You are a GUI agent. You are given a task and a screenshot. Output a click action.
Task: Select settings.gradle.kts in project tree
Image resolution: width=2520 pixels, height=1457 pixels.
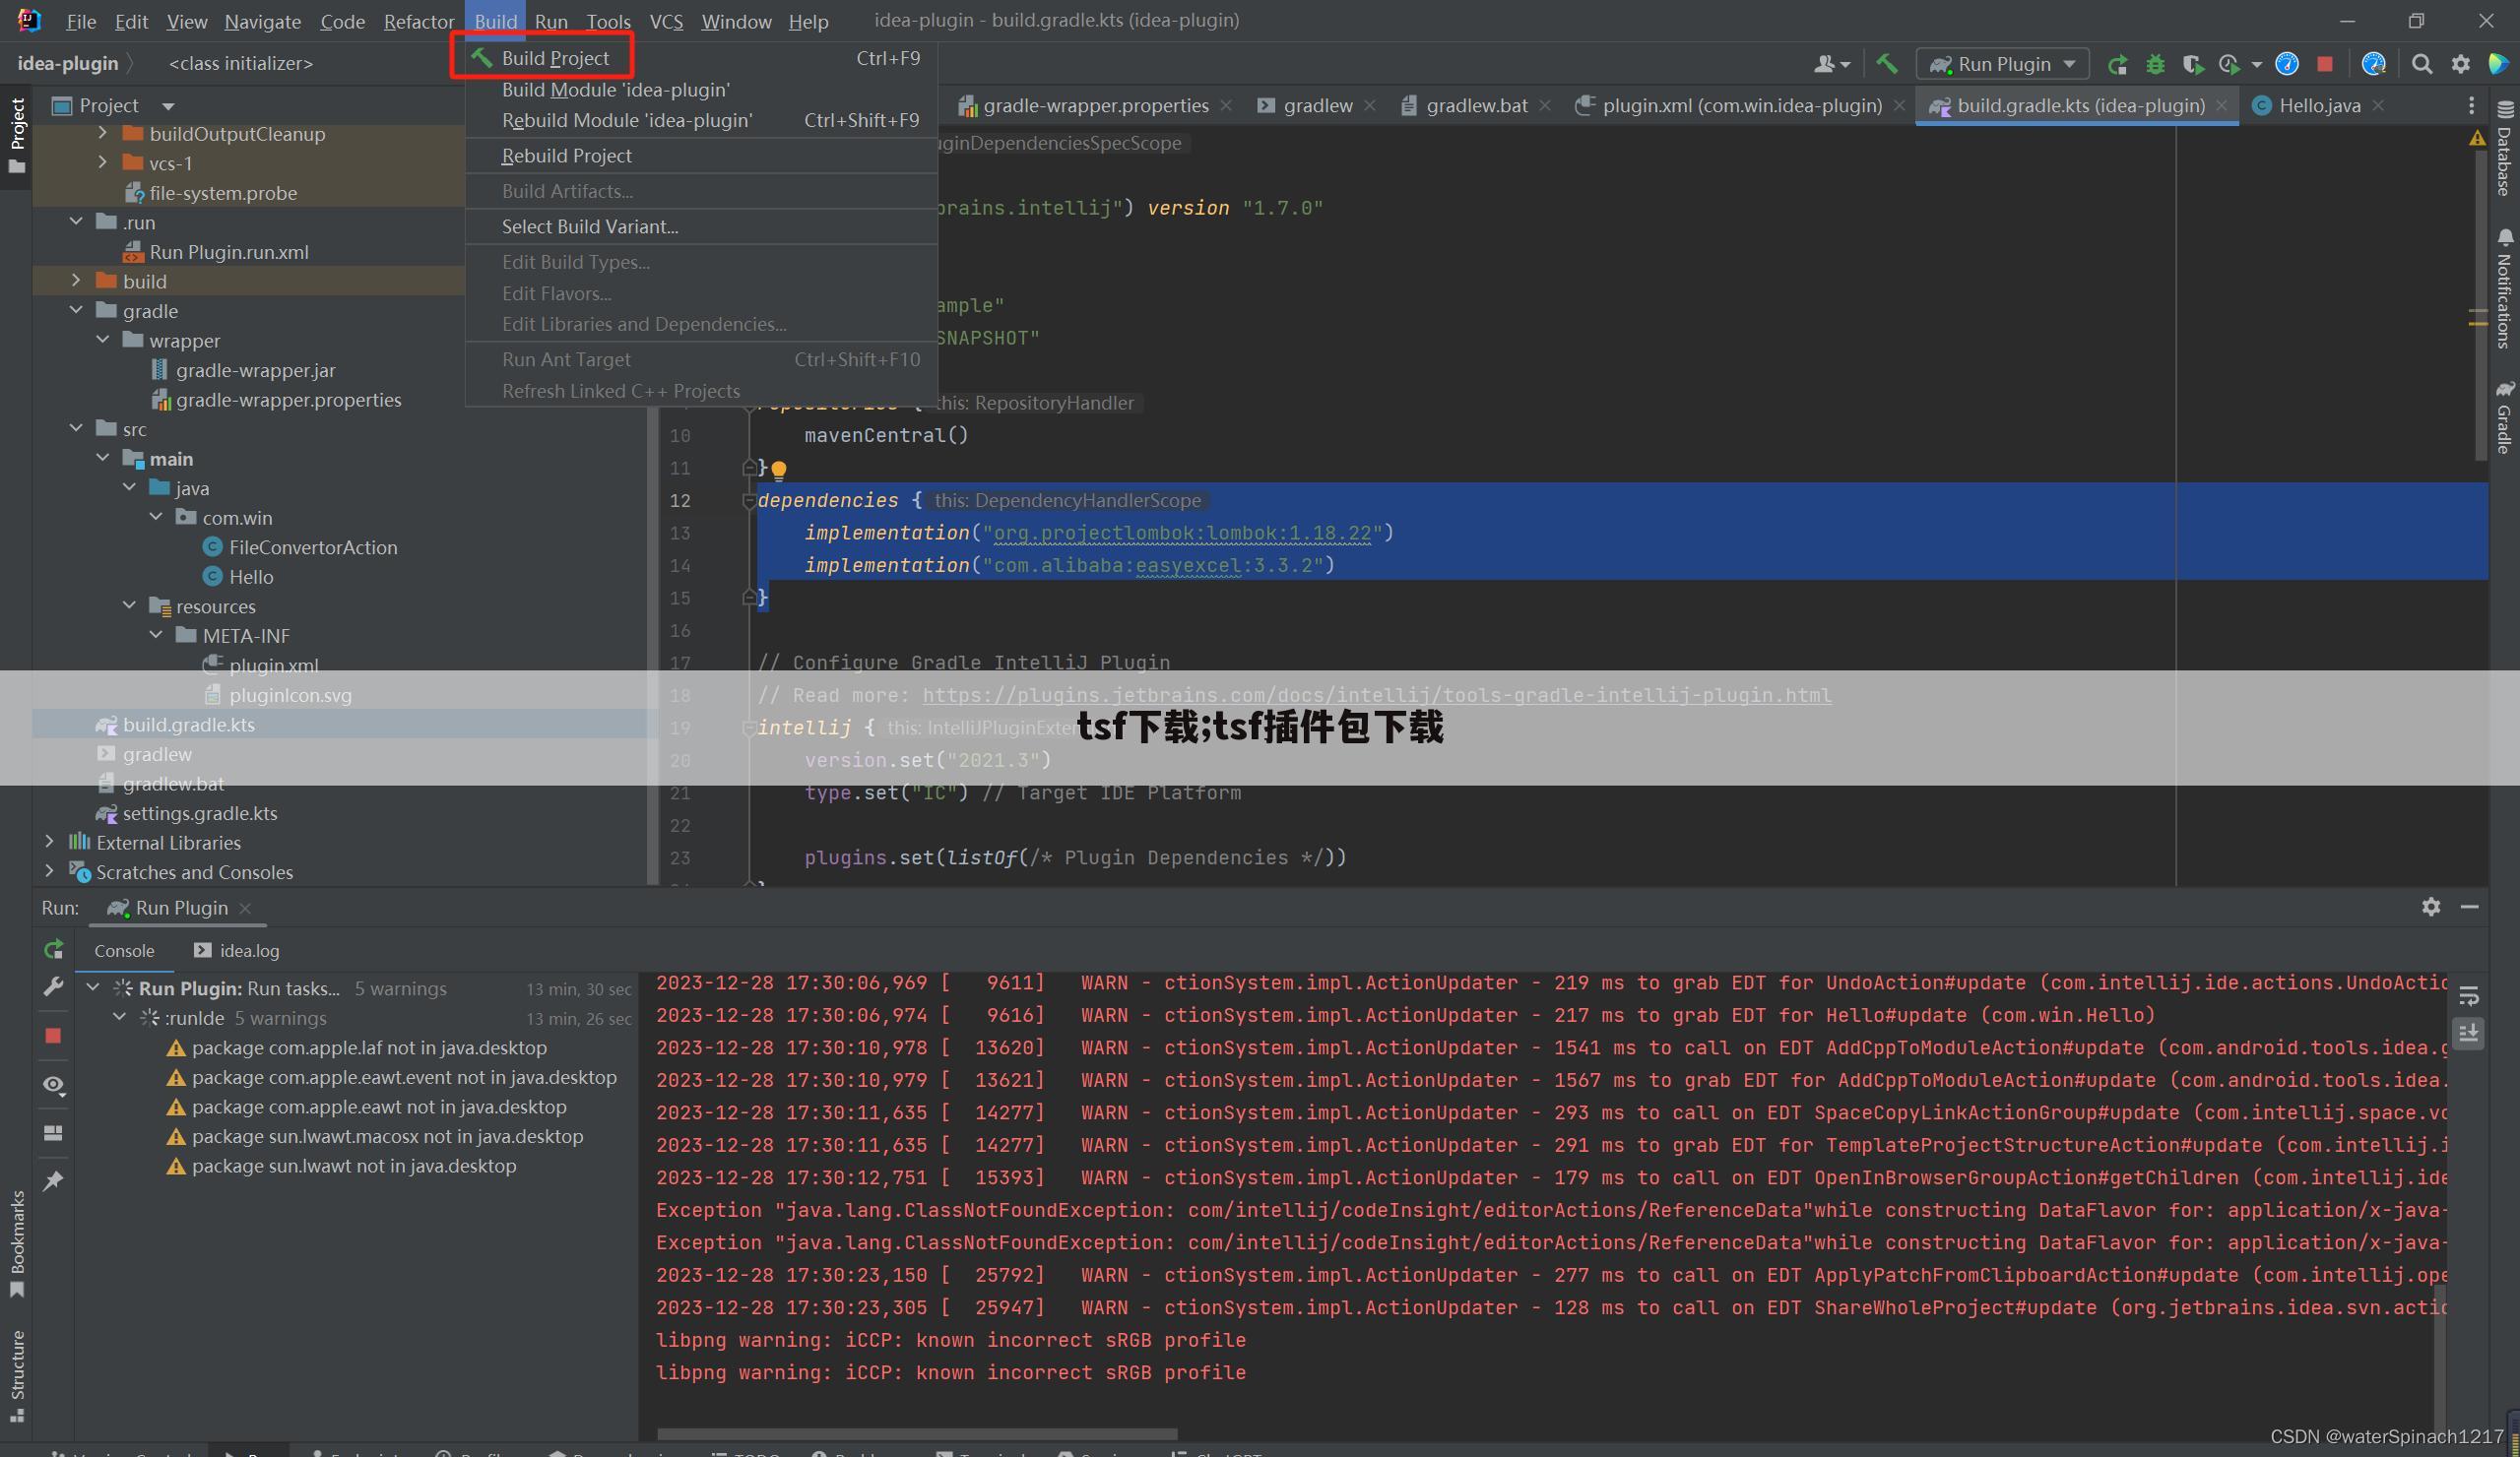(x=199, y=813)
